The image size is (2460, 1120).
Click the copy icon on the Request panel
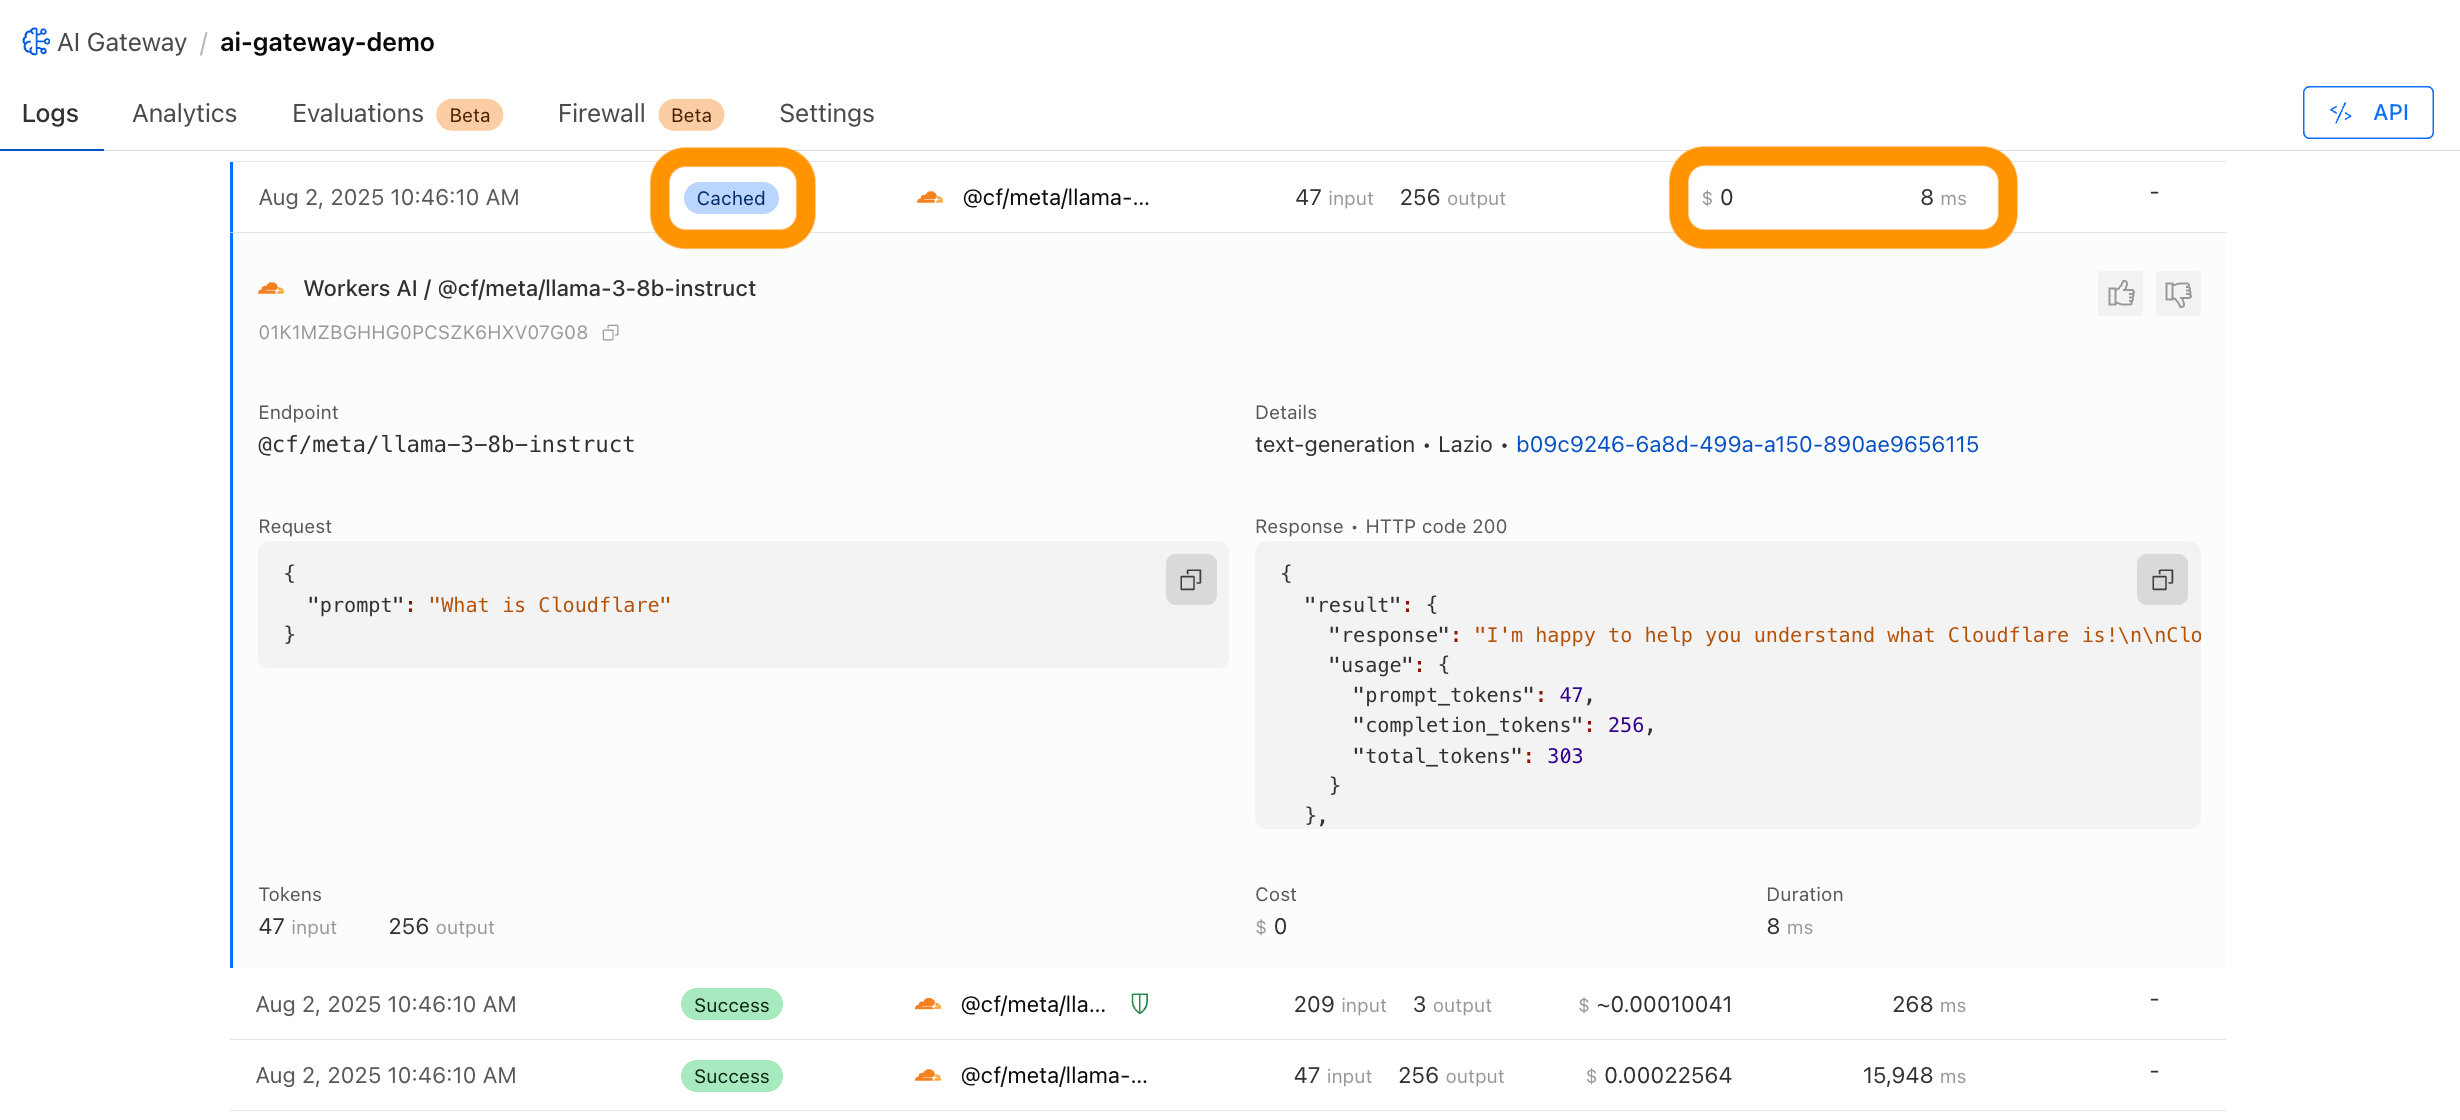pyautogui.click(x=1190, y=579)
